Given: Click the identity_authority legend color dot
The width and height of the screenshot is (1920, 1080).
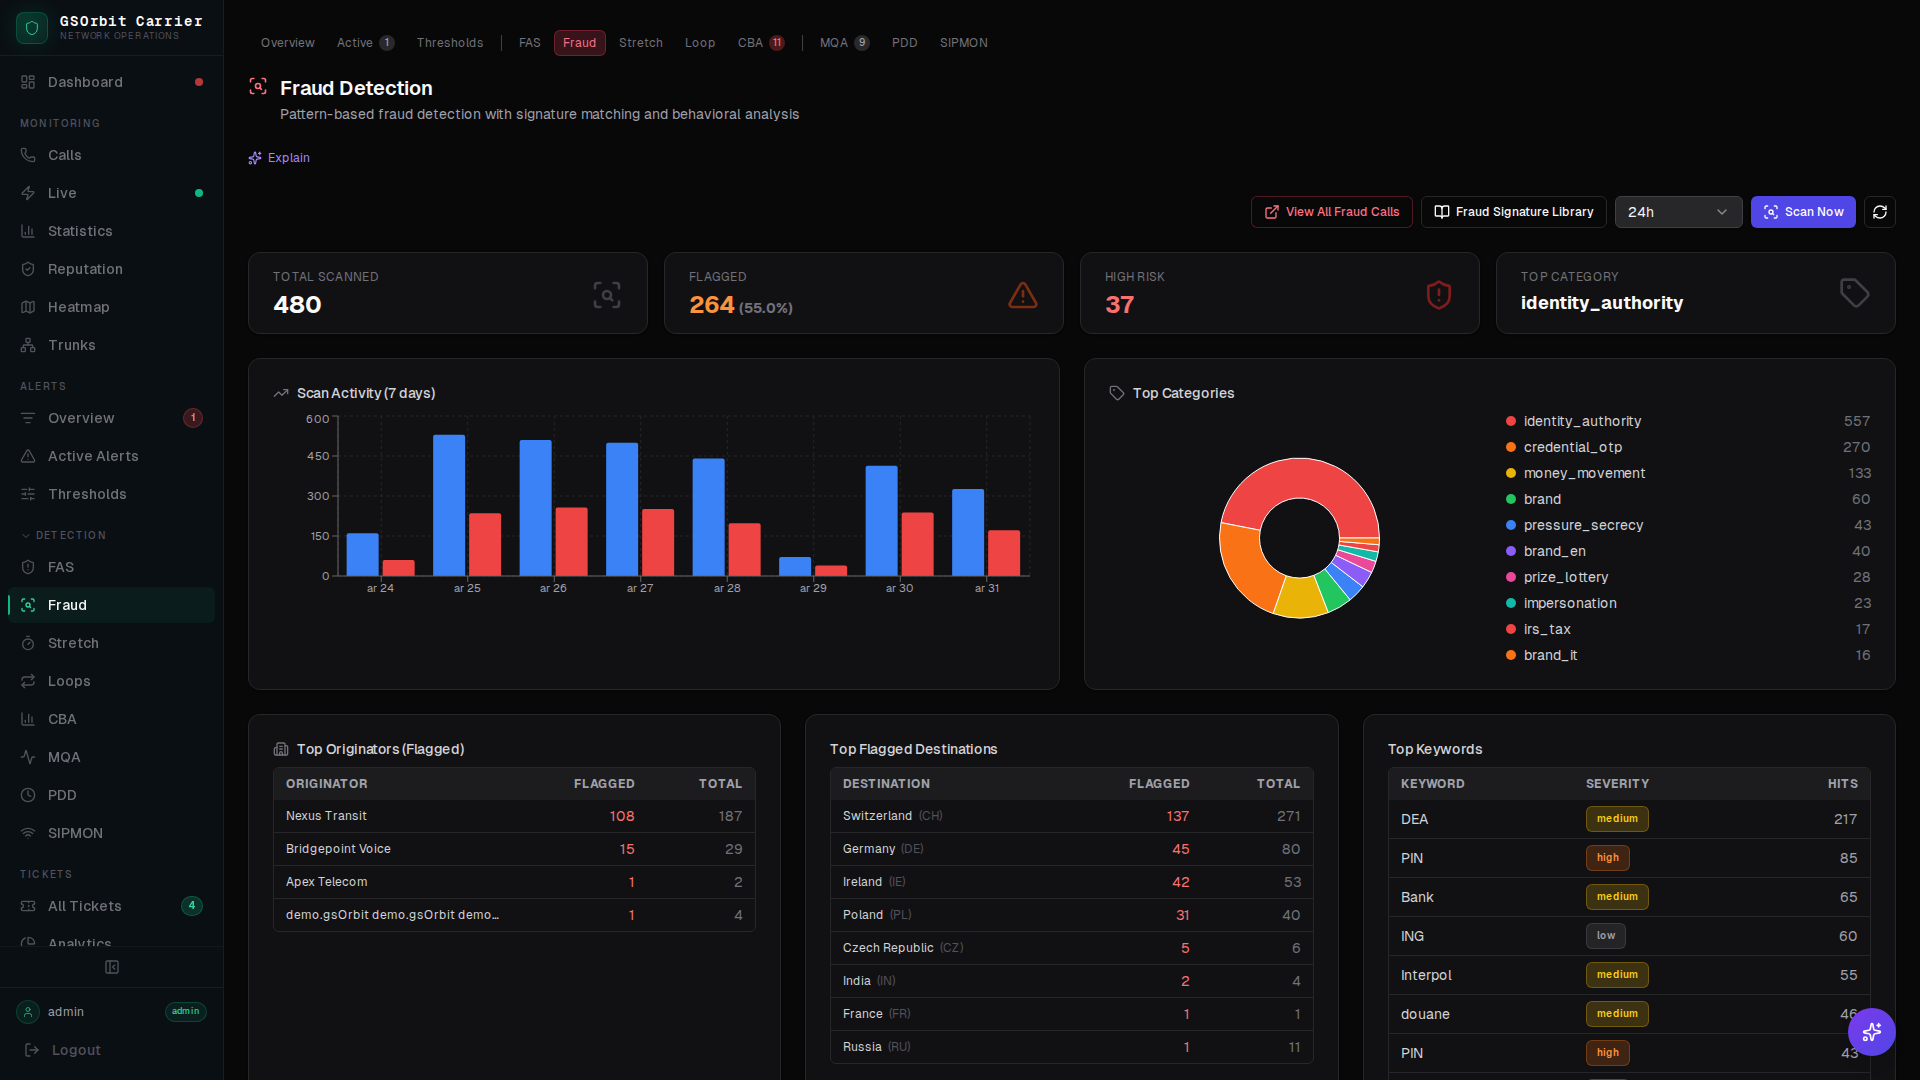Looking at the screenshot, I should (x=1510, y=421).
